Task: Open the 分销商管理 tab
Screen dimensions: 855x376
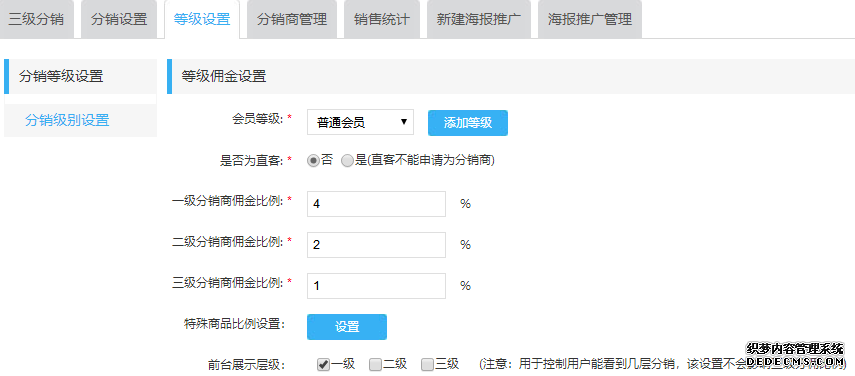Action: 292,20
